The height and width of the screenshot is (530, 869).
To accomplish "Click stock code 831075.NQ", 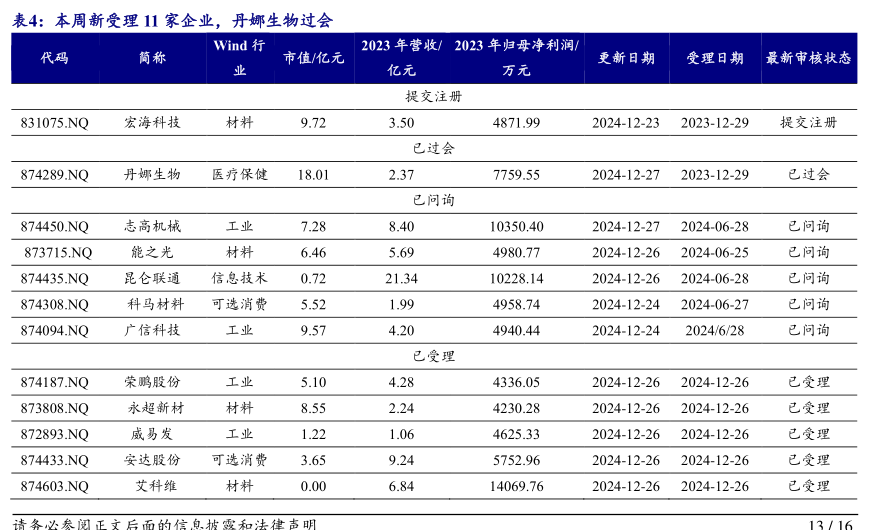I will (x=54, y=123).
